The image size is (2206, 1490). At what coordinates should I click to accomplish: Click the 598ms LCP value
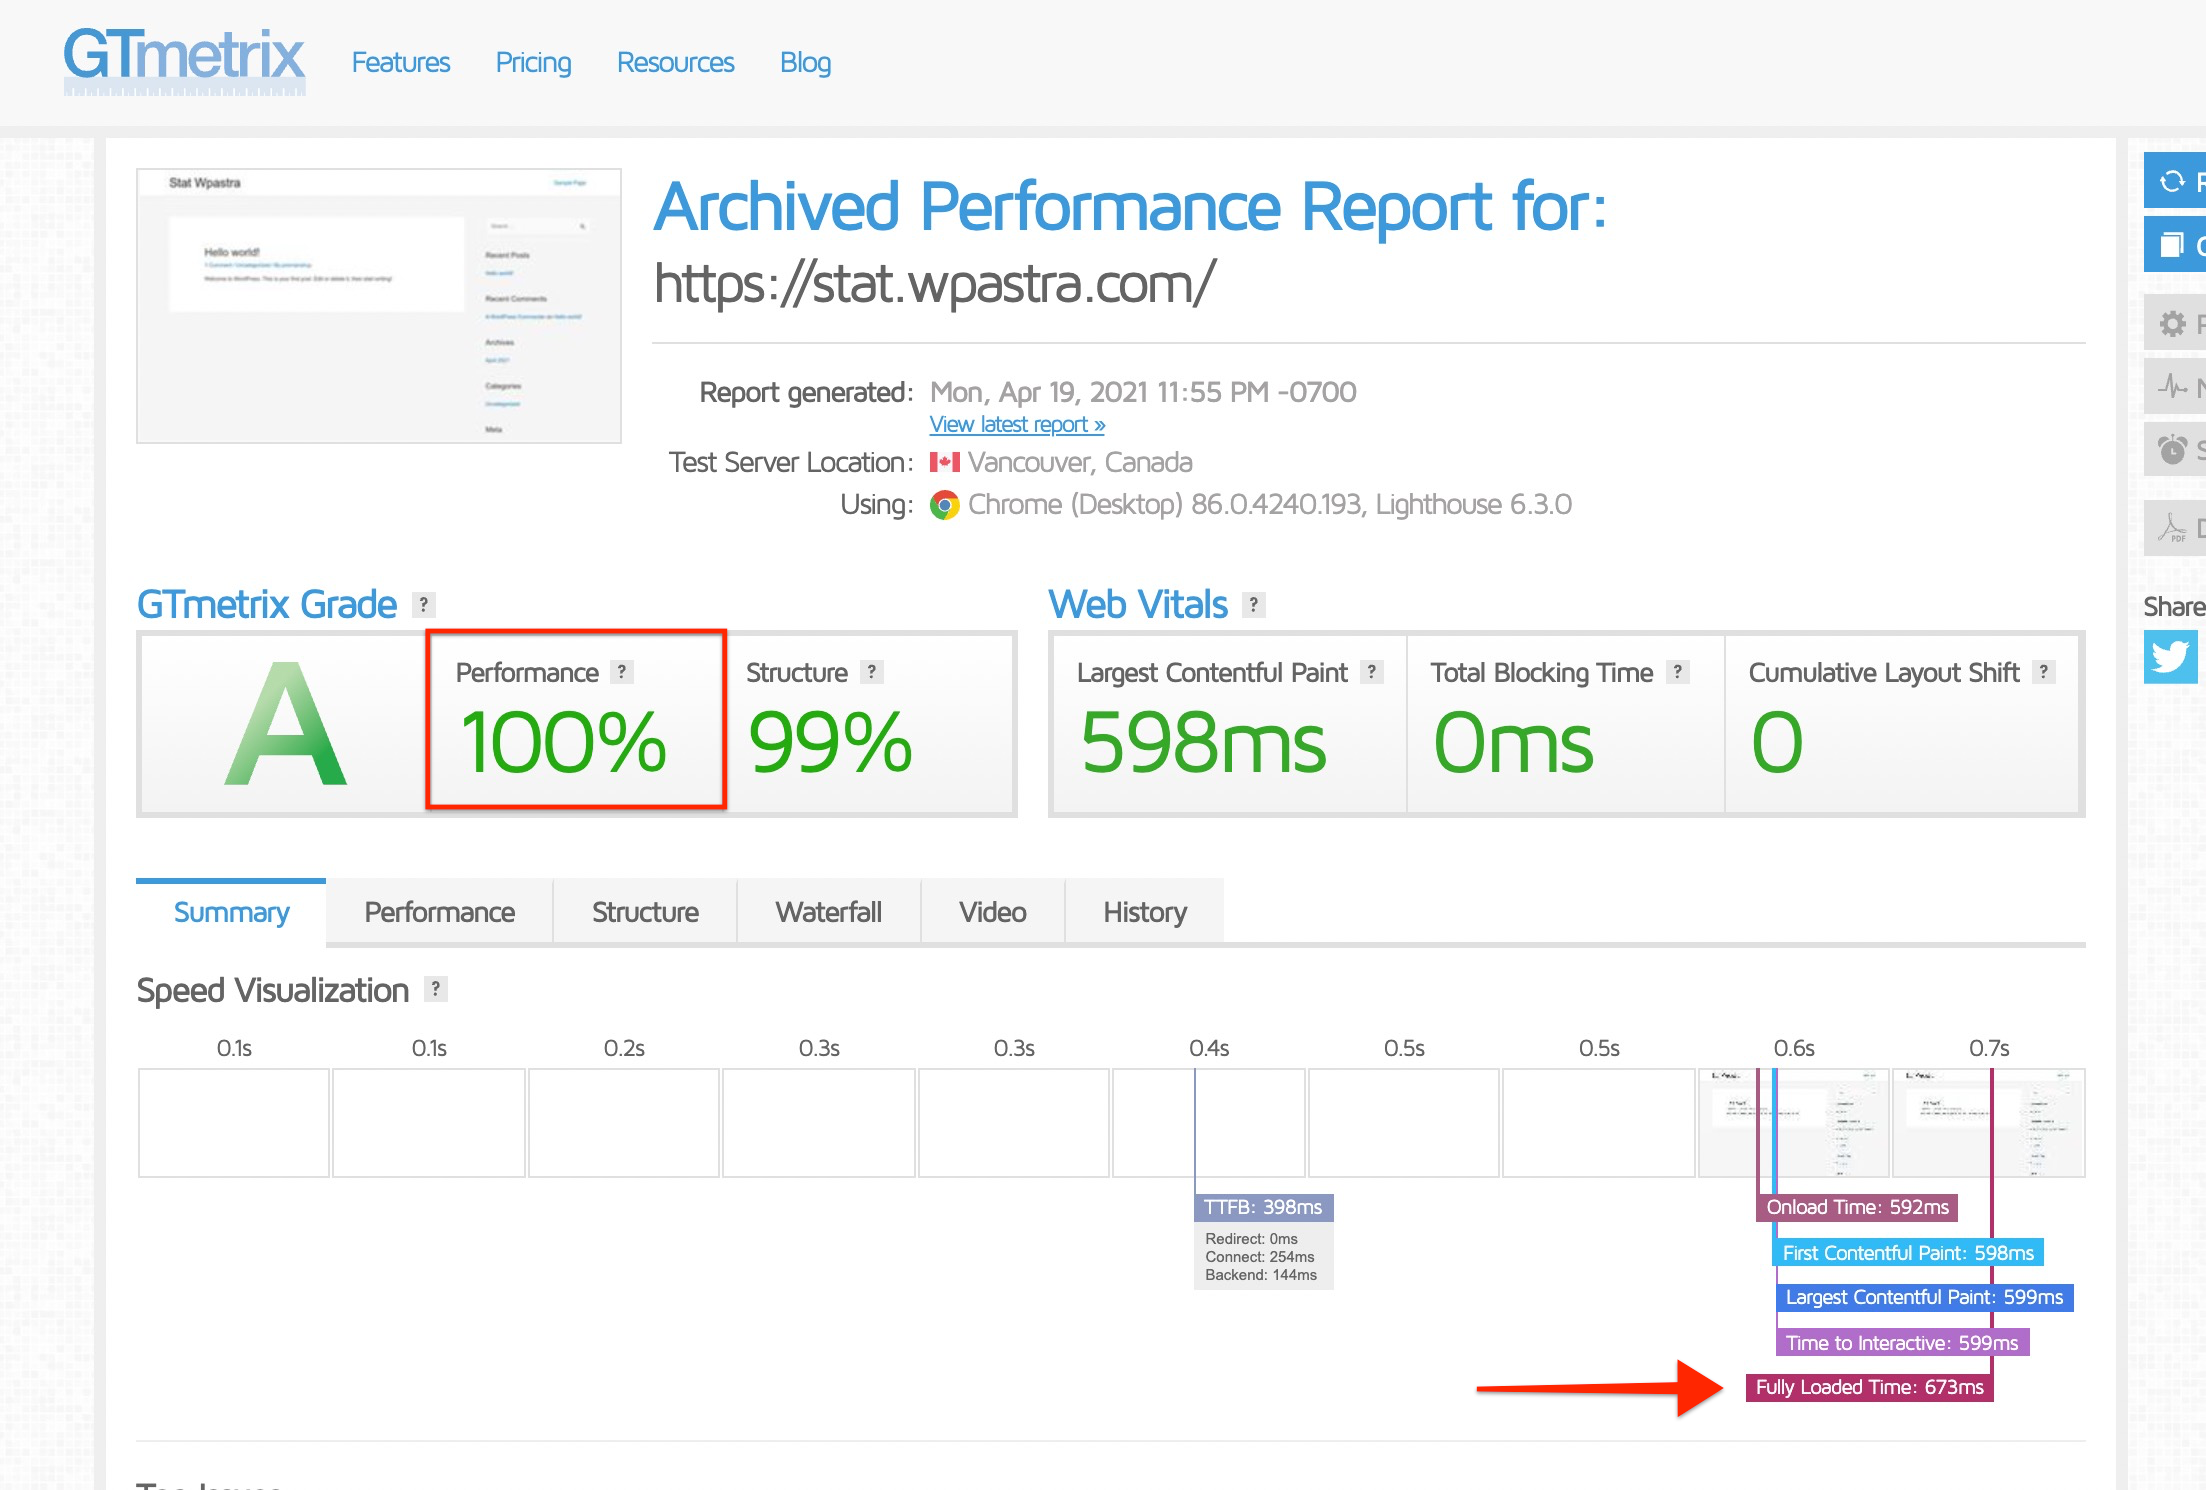click(x=1203, y=742)
